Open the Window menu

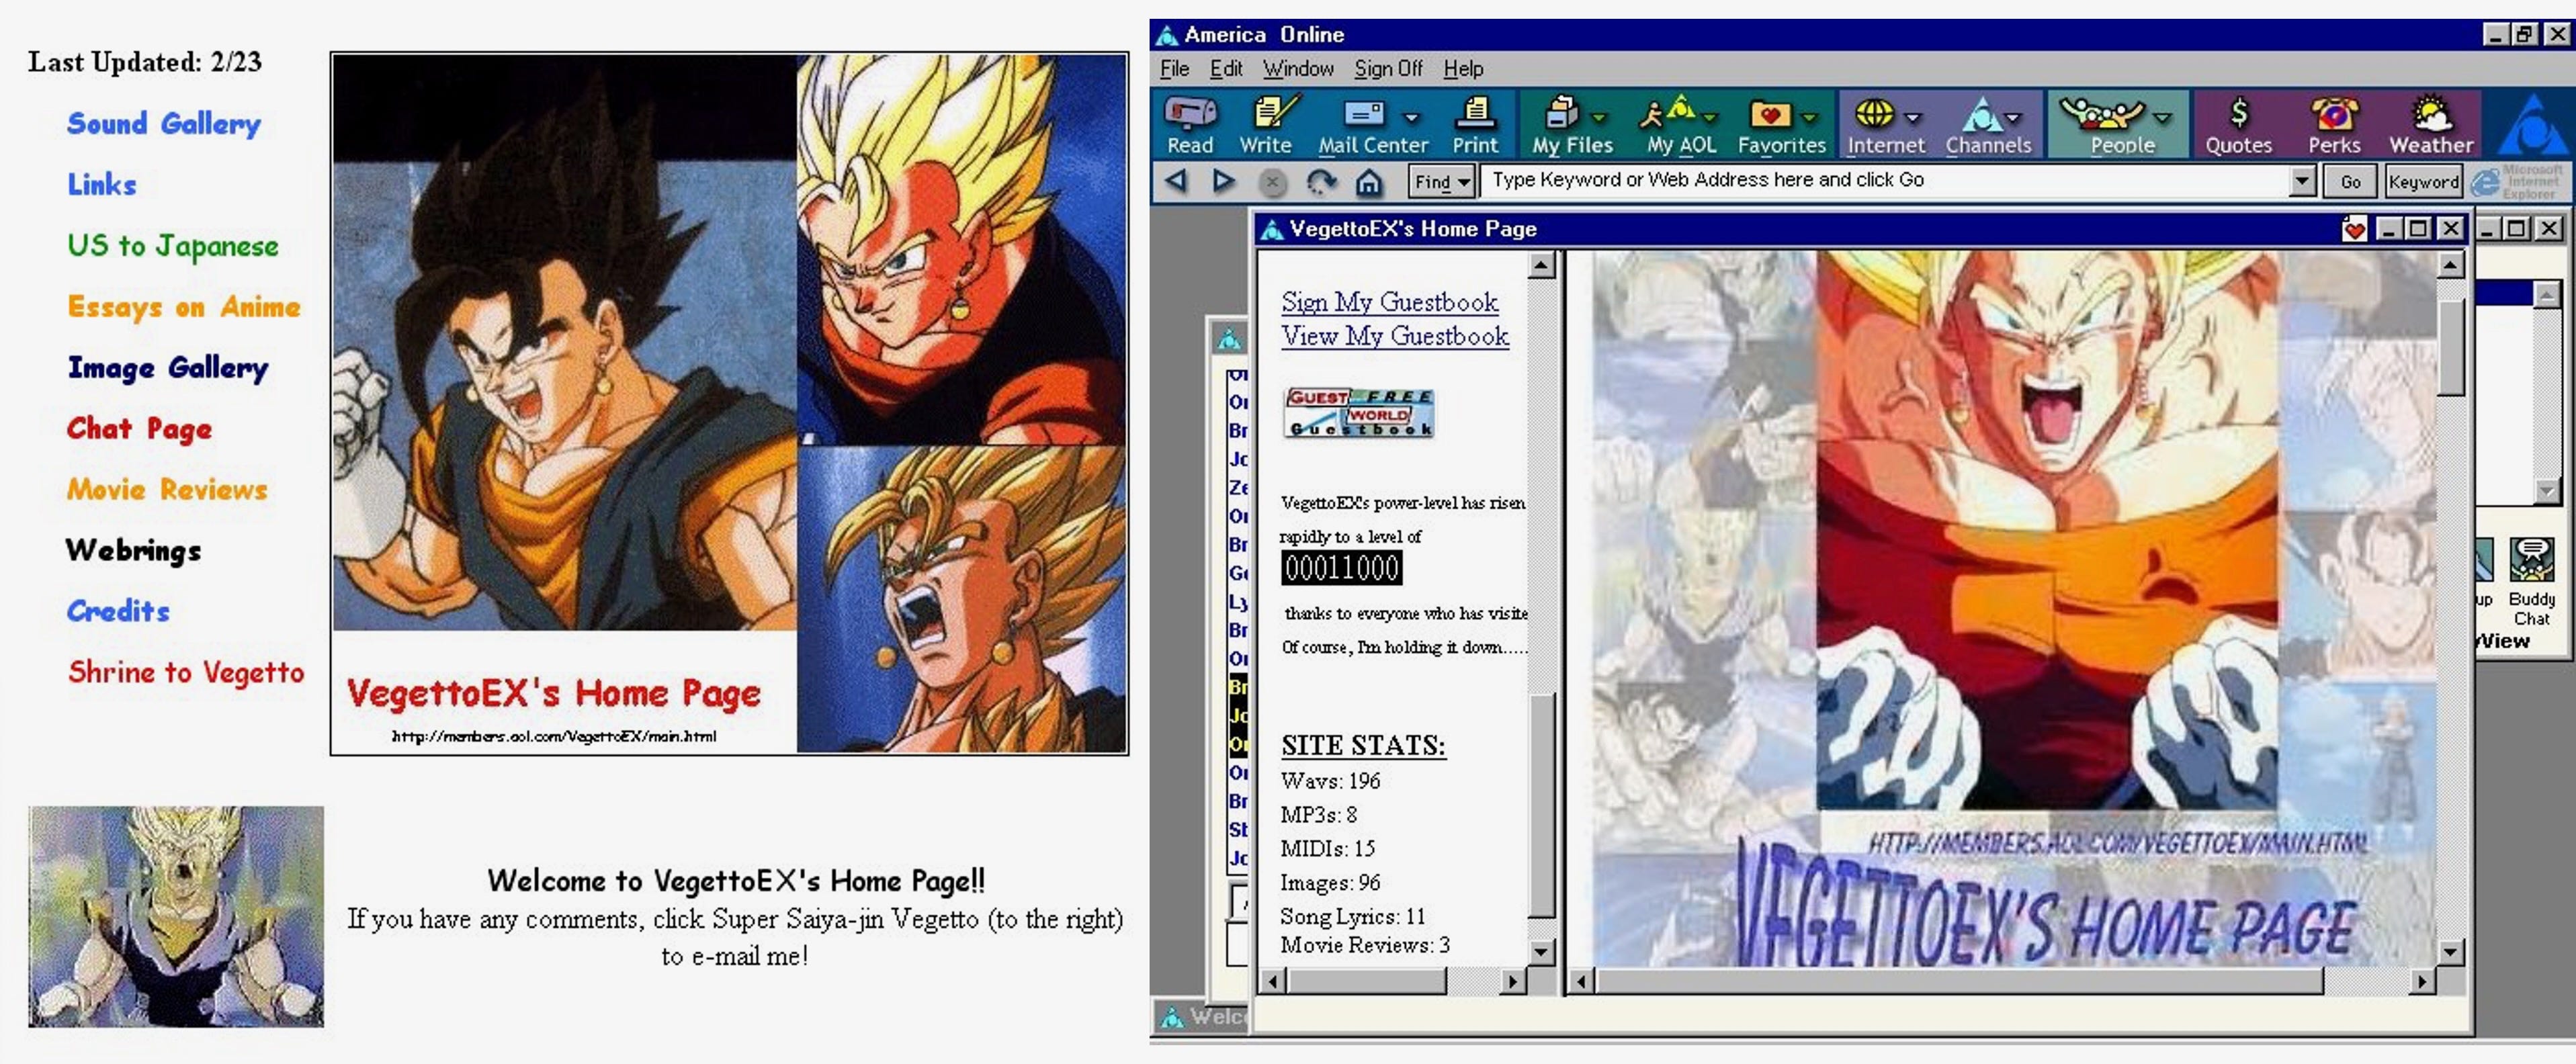(1298, 68)
